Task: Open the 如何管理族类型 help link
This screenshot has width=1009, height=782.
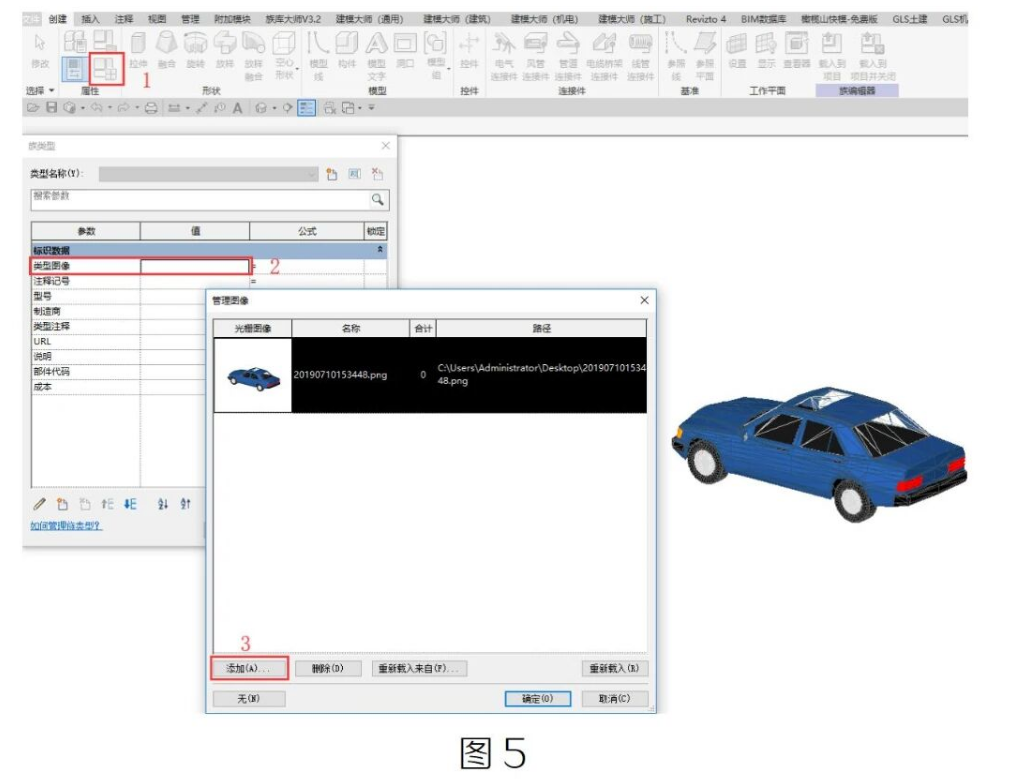Action: (66, 526)
